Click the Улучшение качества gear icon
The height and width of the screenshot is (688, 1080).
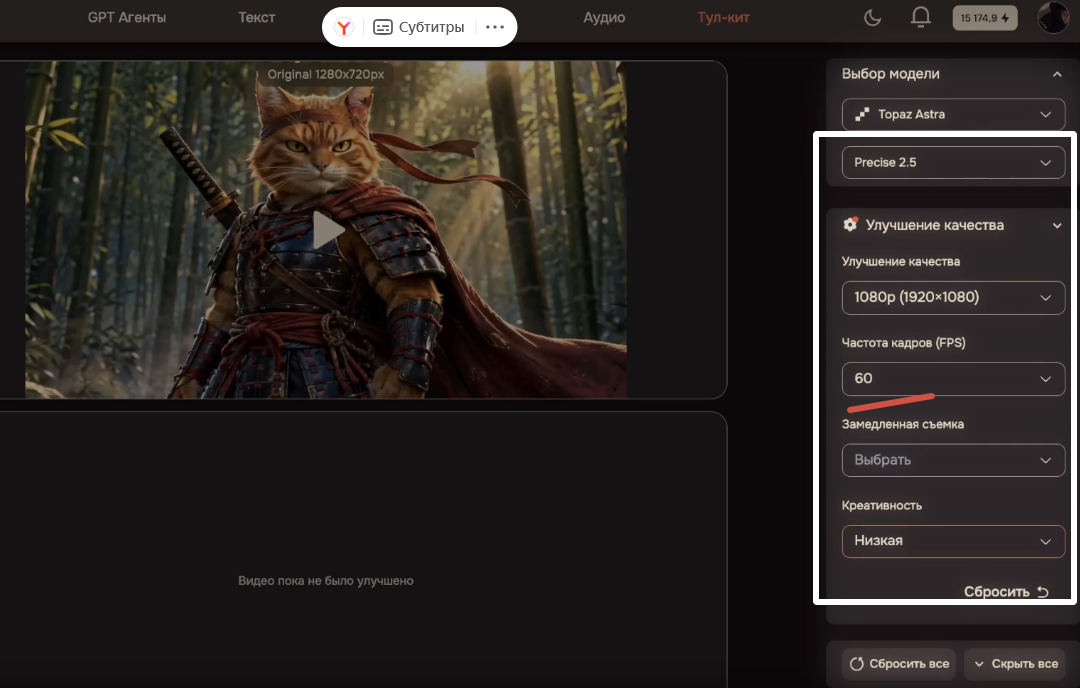[851, 225]
